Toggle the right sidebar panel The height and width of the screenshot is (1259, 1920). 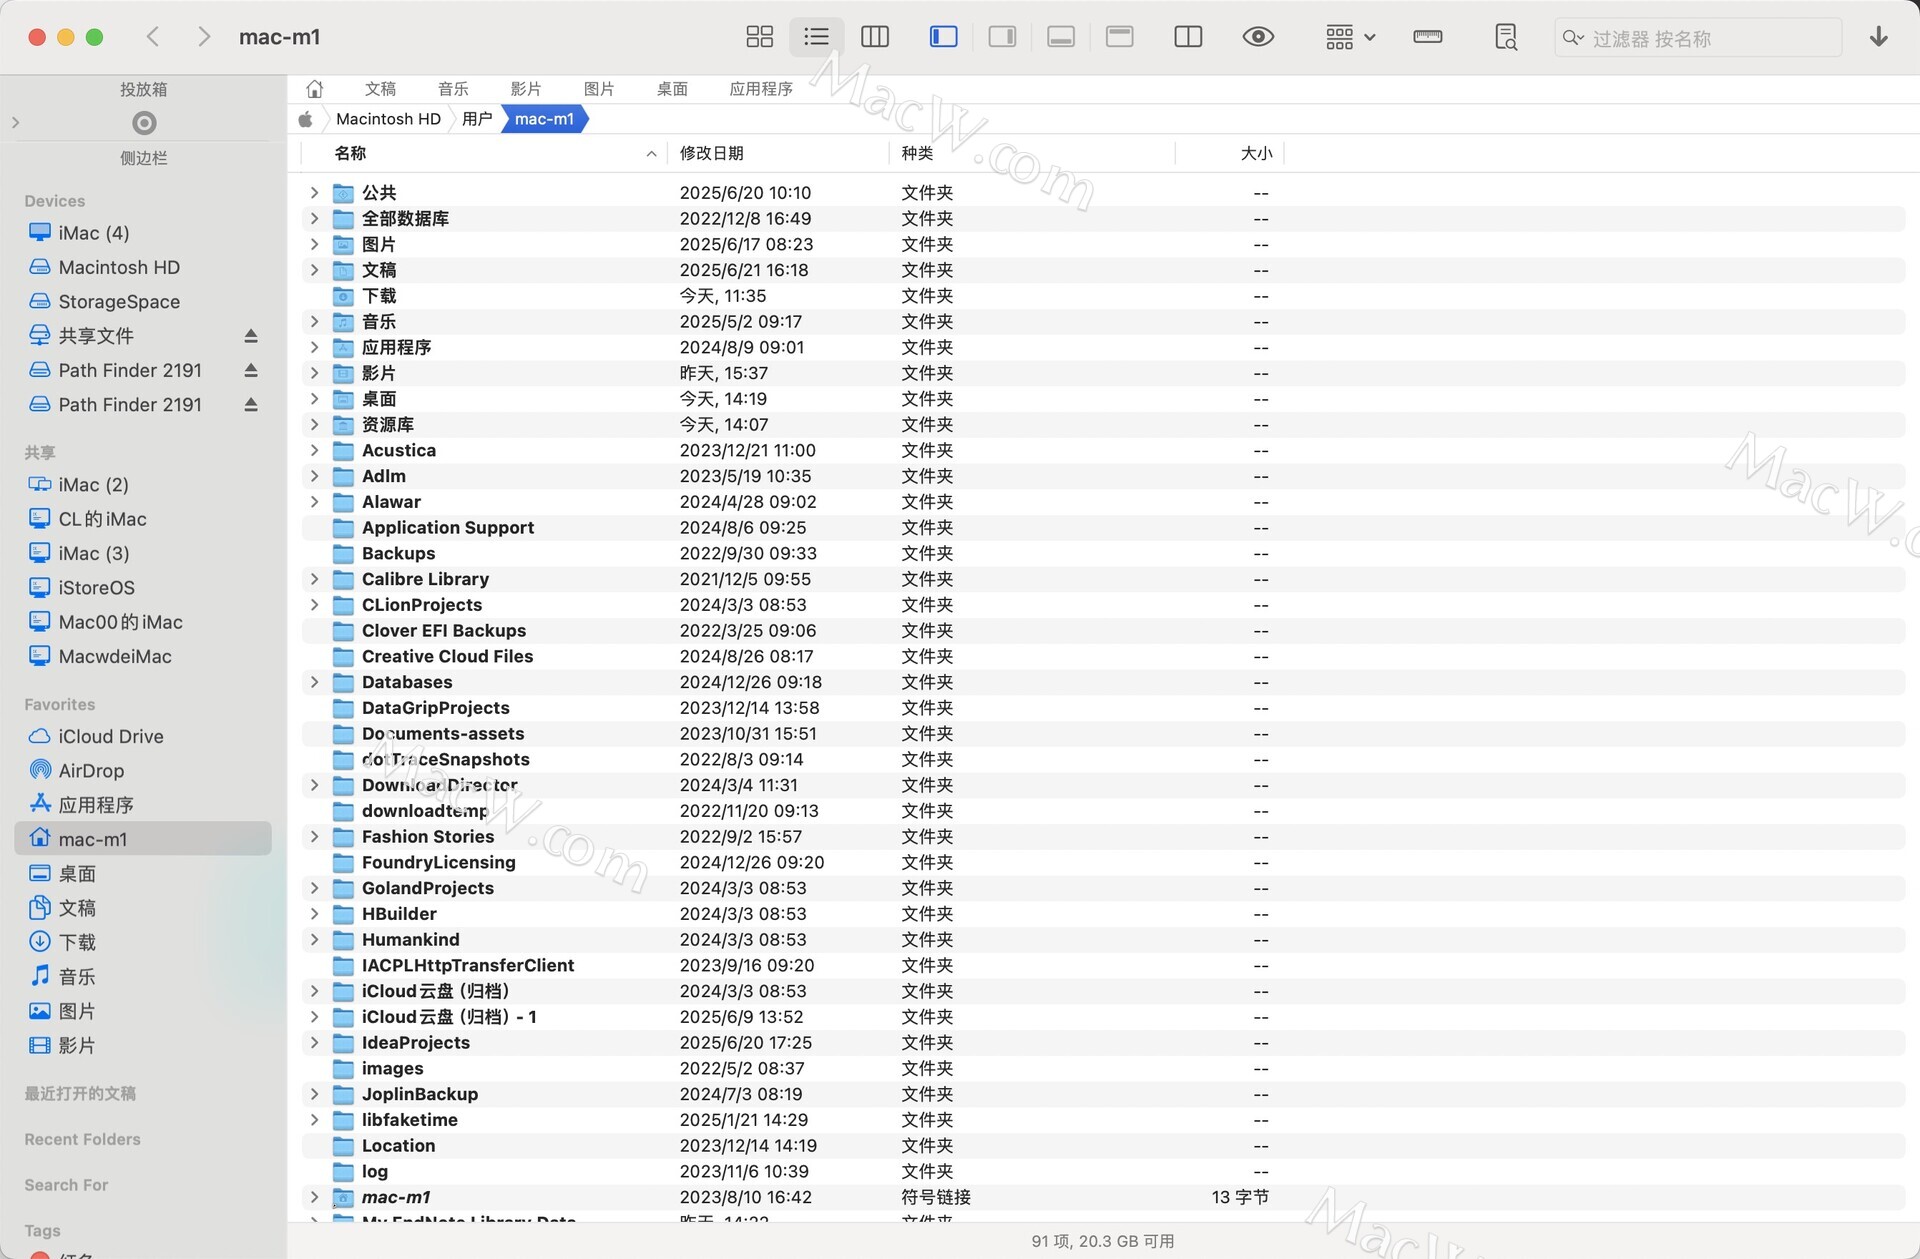[x=1002, y=37]
